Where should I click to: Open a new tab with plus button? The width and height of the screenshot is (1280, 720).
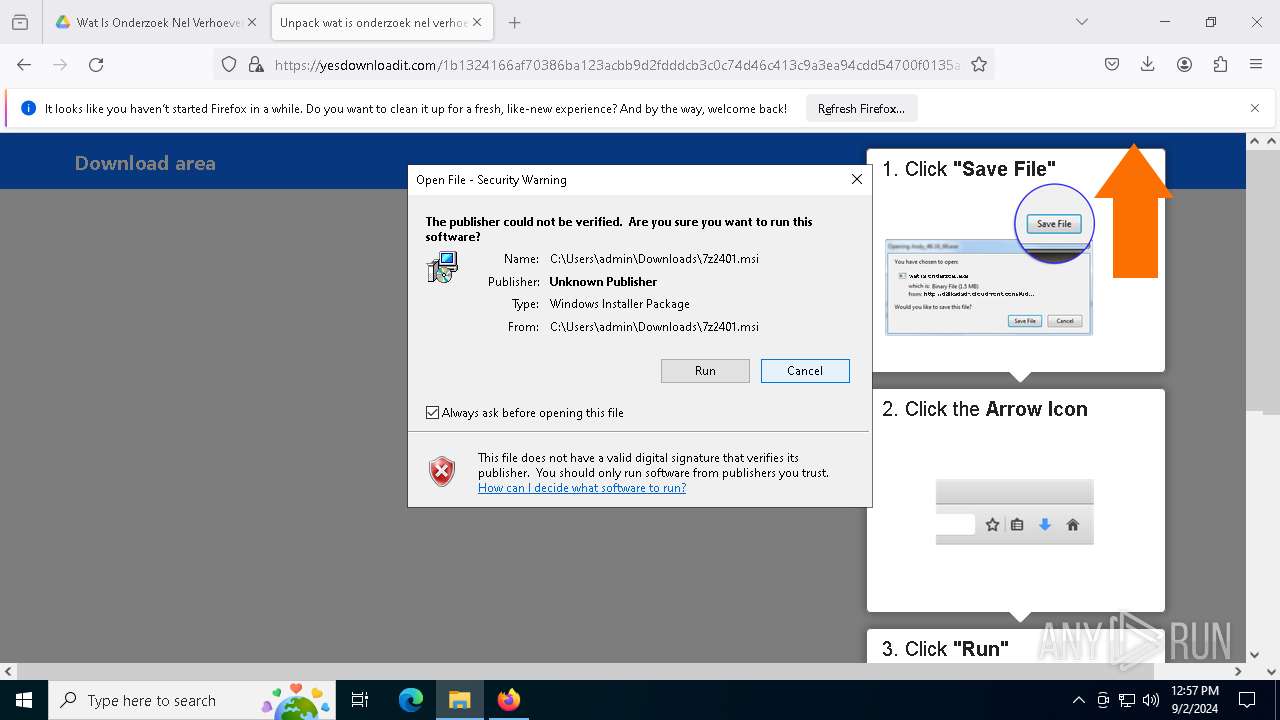(x=514, y=22)
